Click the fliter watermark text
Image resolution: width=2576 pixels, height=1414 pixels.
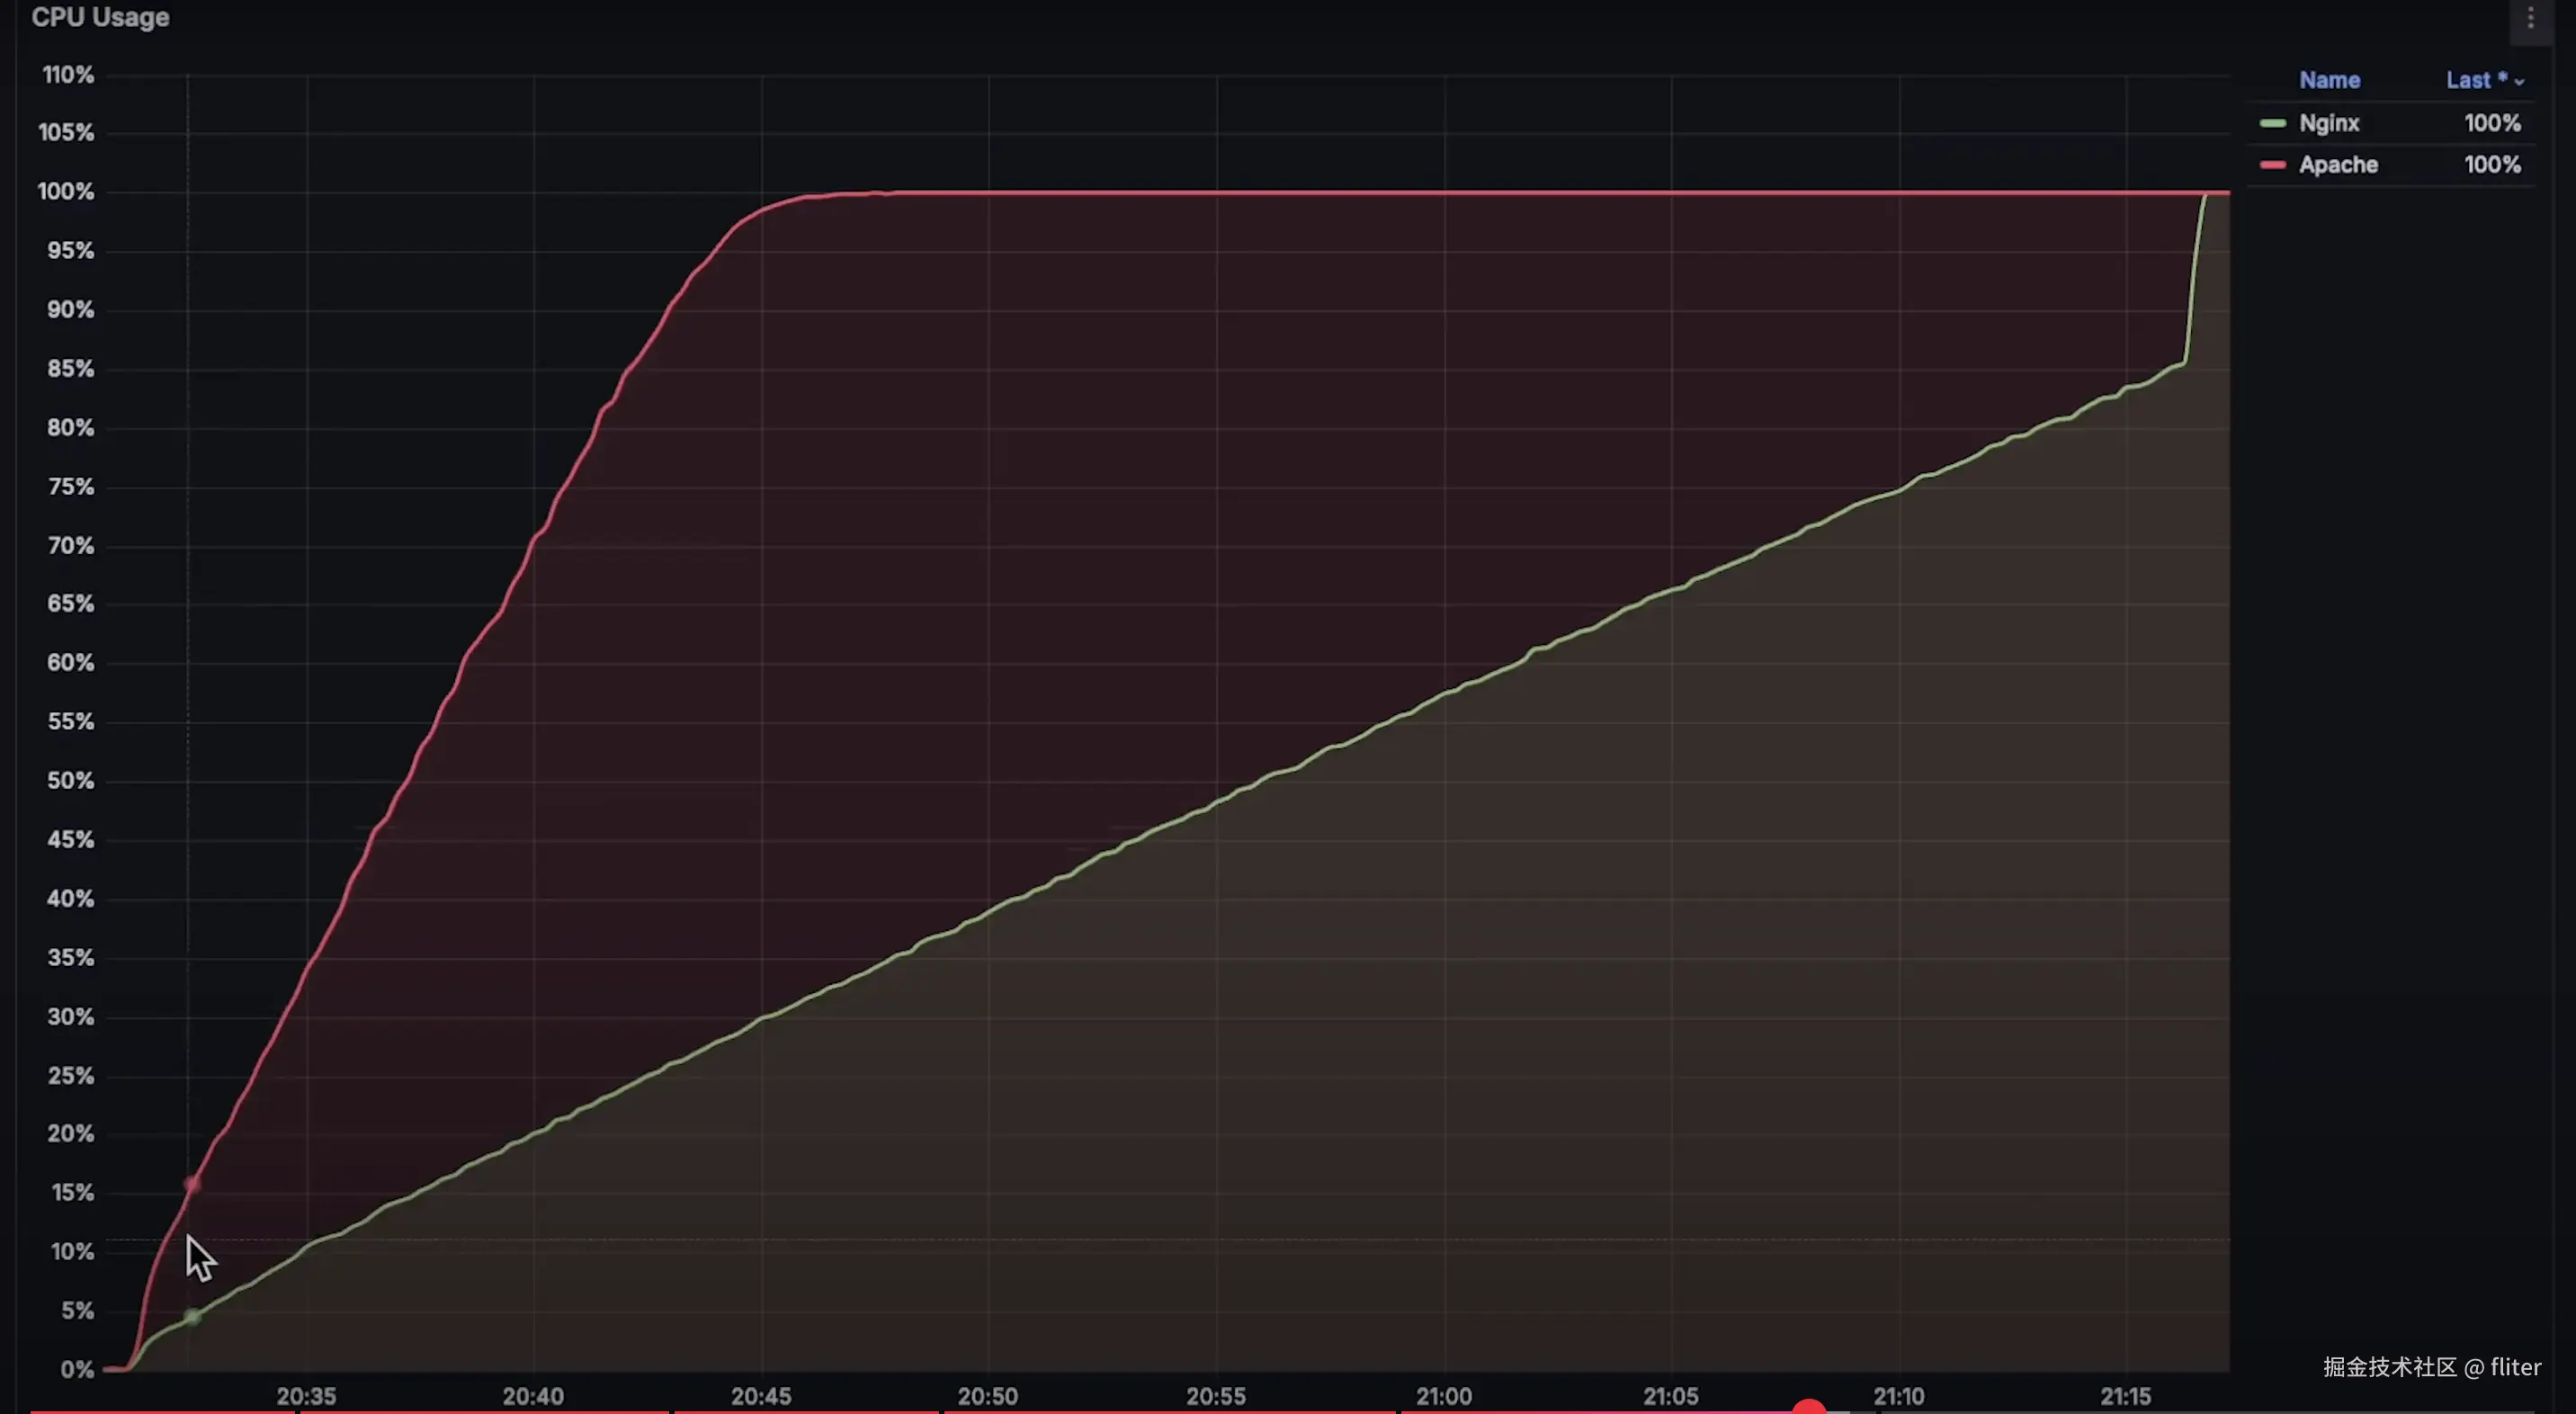coord(2514,1367)
